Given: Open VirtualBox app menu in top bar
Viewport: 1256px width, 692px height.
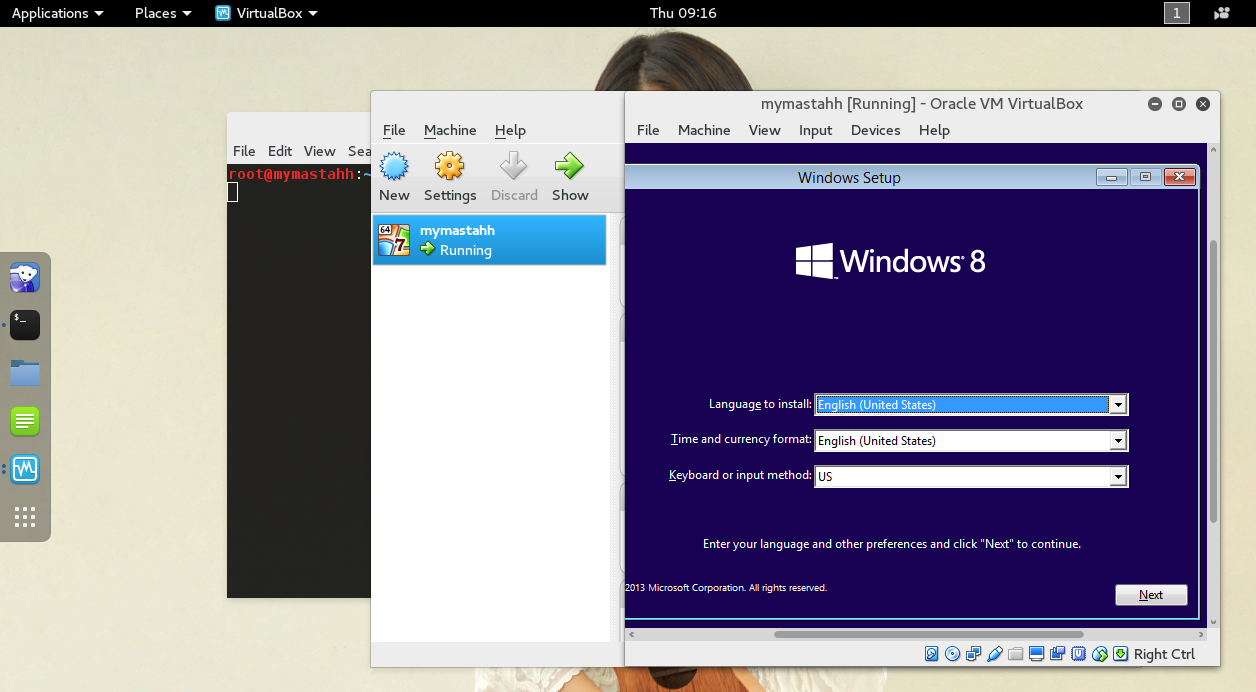Looking at the screenshot, I should 267,13.
